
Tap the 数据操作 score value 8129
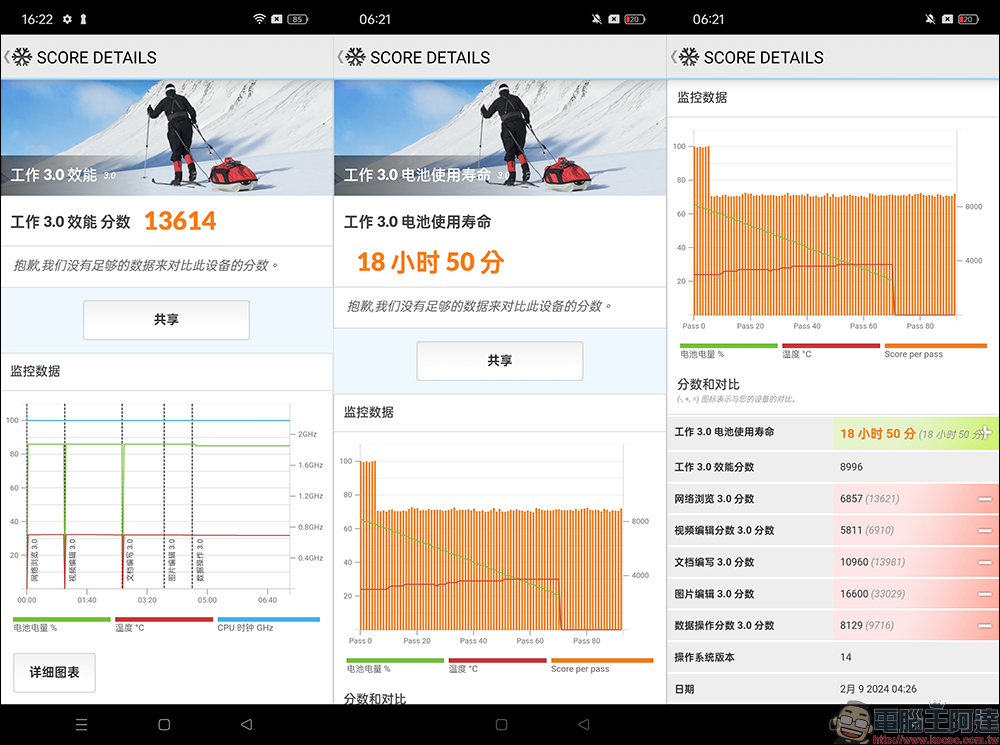851,626
